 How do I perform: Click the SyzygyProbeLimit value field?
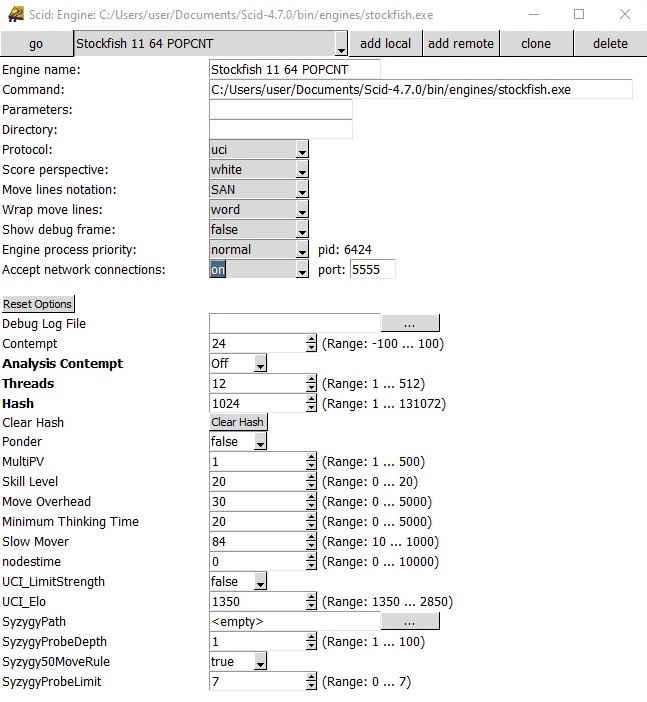pyautogui.click(x=257, y=681)
